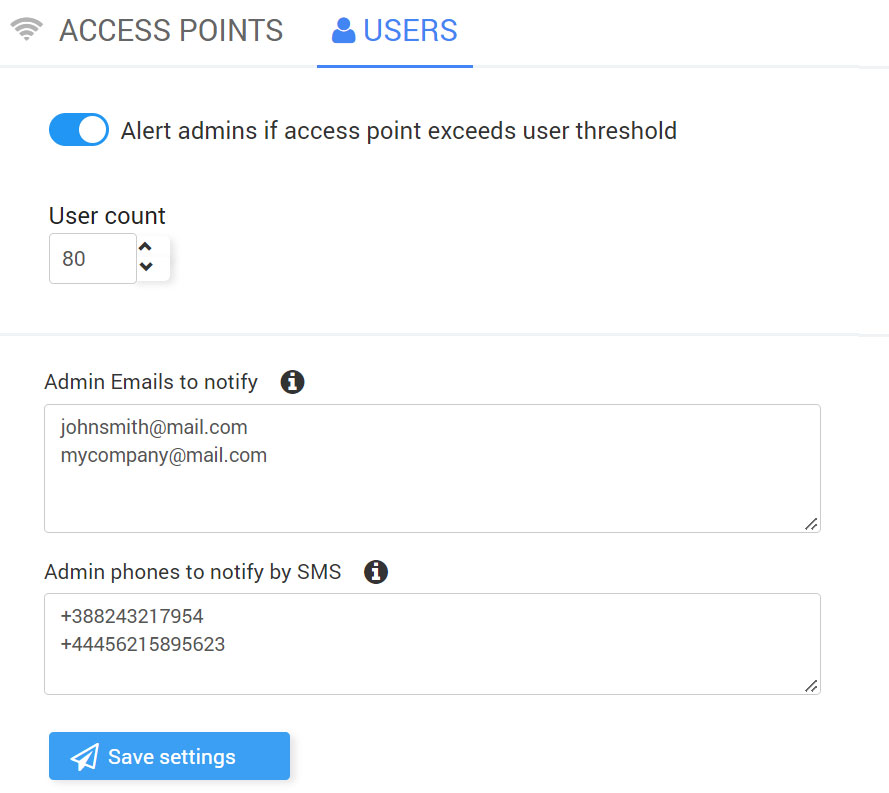Screen dimensions: 889x793
Task: Click info icon next to Admin phones SMS
Action: tap(376, 572)
